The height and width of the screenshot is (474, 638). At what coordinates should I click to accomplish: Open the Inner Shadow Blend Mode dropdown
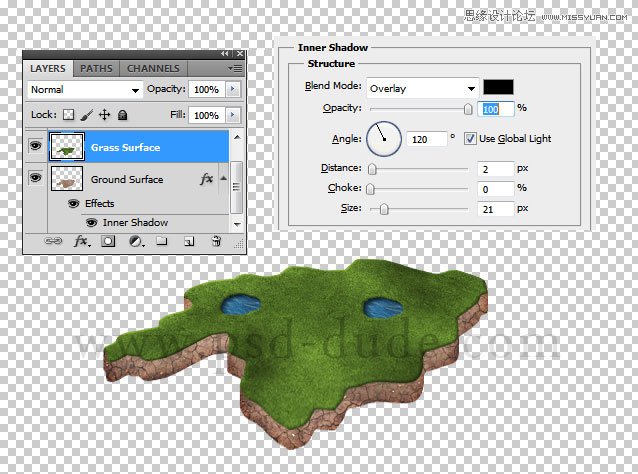(421, 88)
